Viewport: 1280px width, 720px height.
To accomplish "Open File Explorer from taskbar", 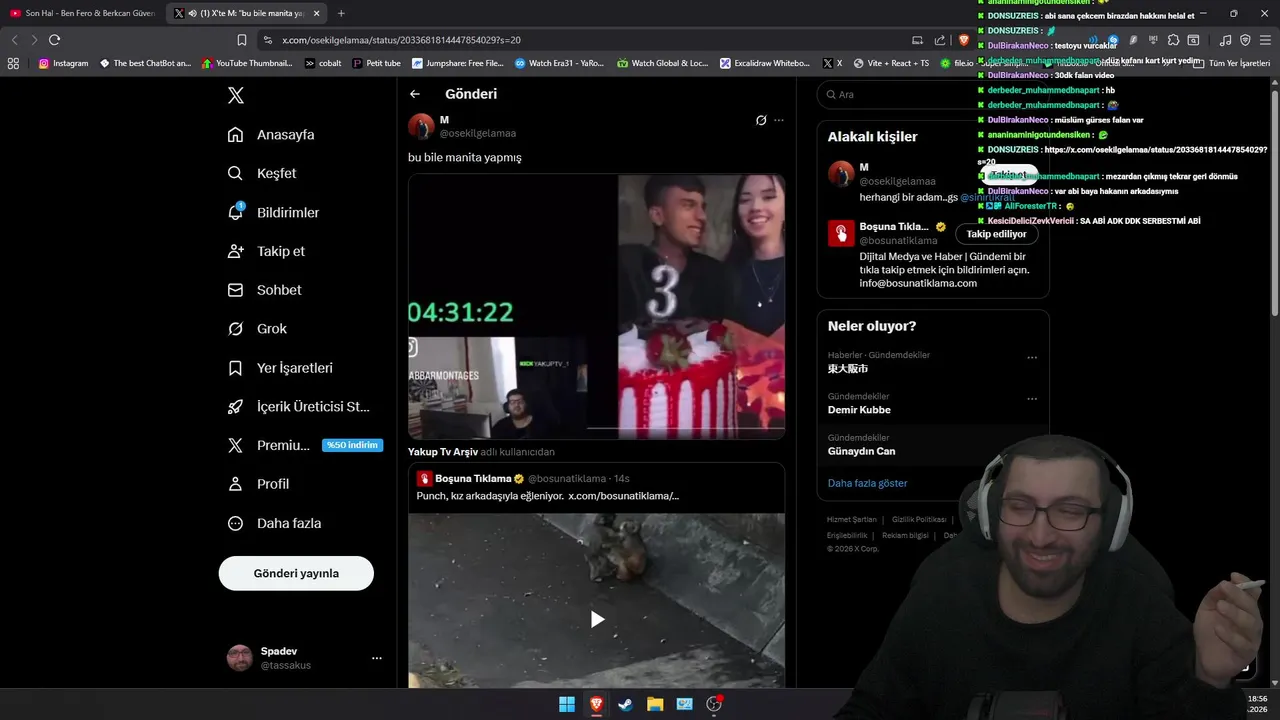I will [655, 704].
